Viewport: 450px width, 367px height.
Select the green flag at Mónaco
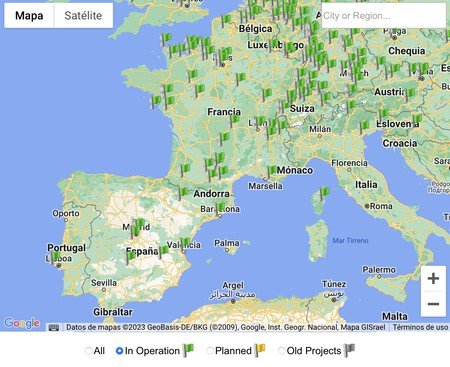271,172
